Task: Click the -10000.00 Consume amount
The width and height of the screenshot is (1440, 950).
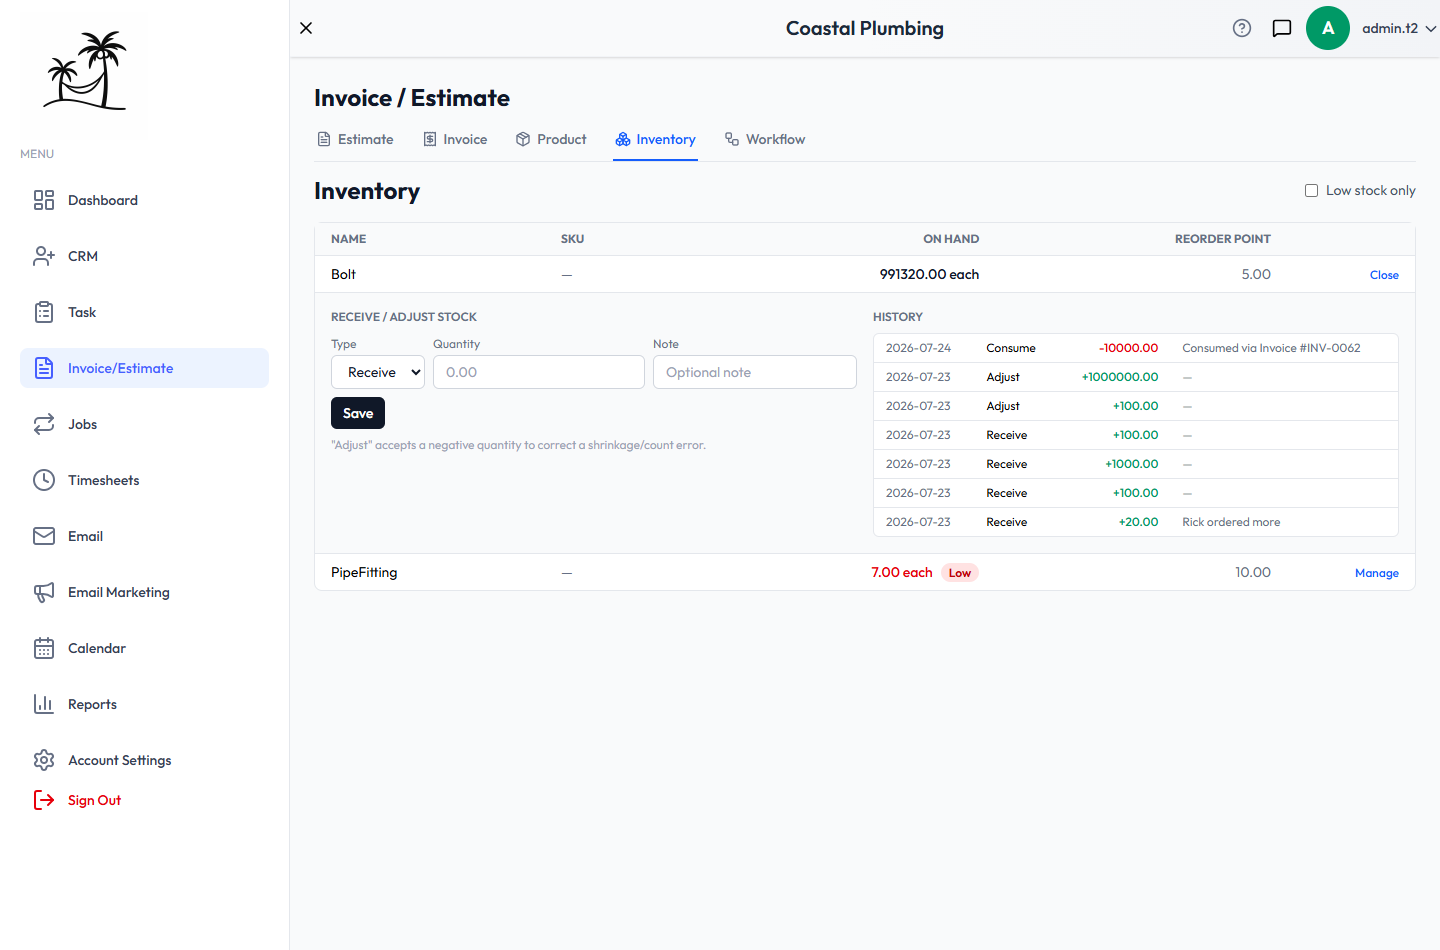Action: [1128, 348]
